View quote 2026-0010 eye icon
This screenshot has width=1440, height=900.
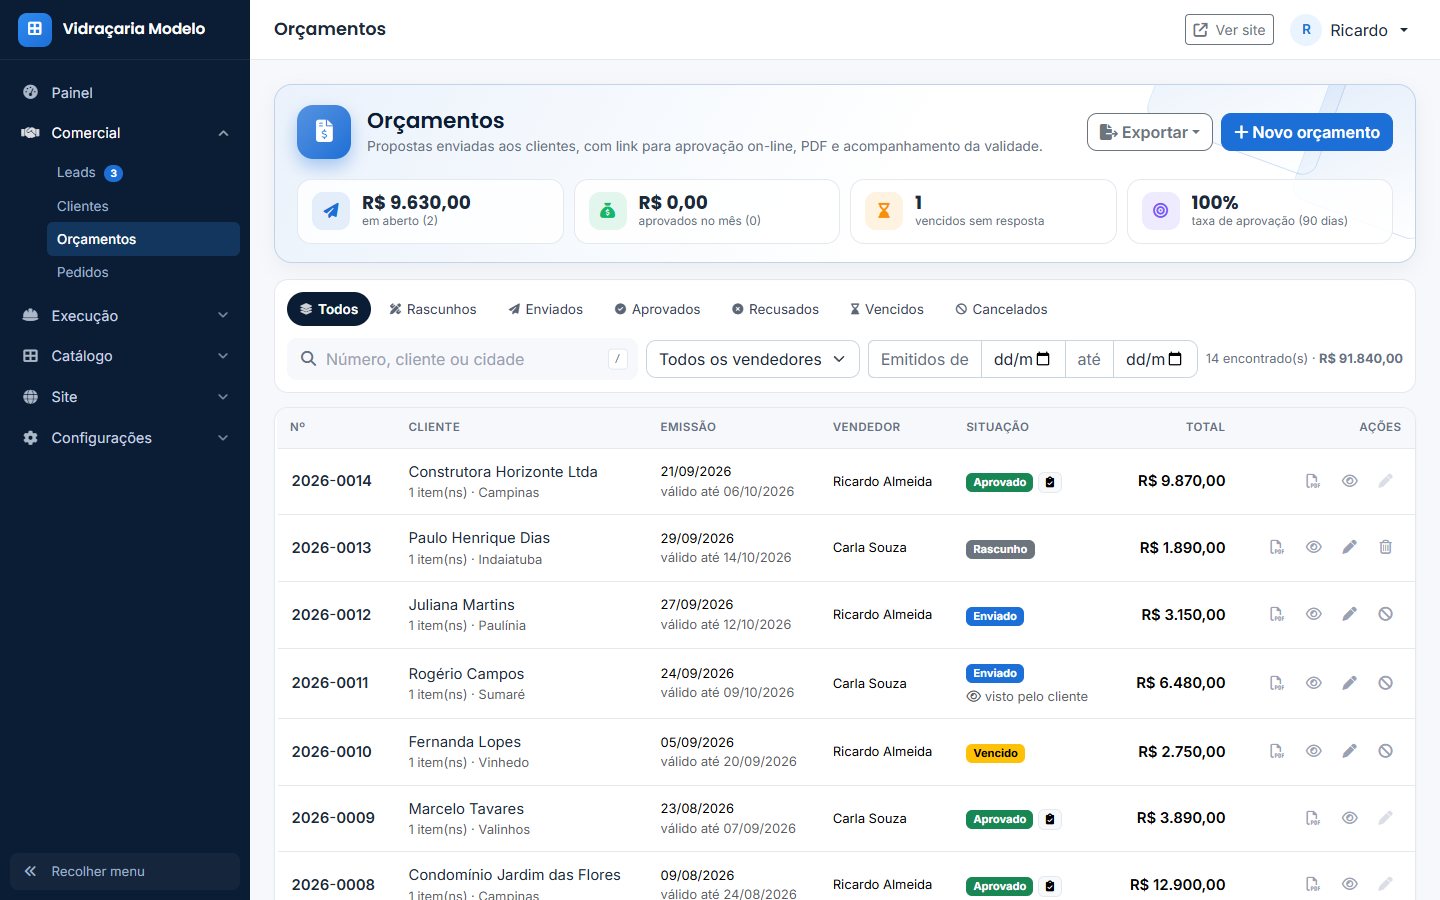pyautogui.click(x=1314, y=751)
